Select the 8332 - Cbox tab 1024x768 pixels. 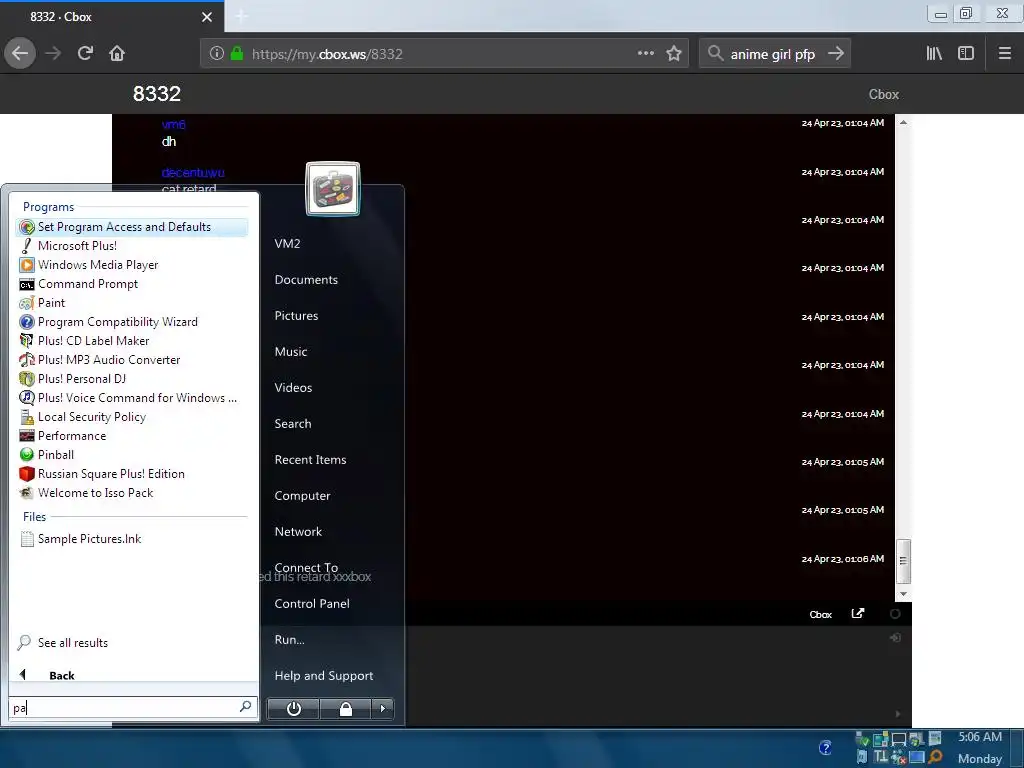point(112,17)
